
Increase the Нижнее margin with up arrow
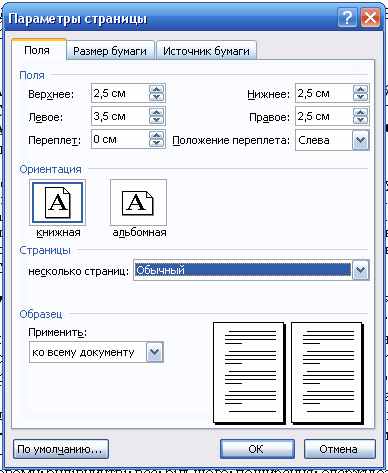click(x=360, y=89)
